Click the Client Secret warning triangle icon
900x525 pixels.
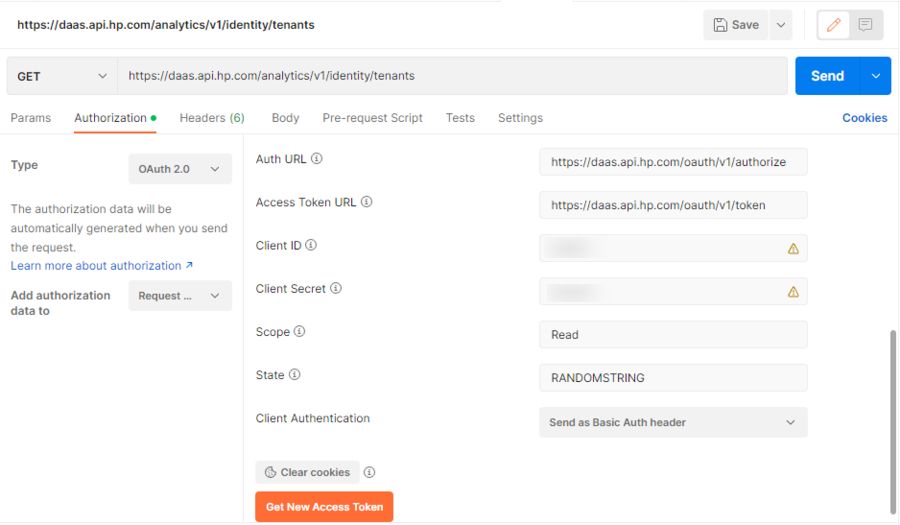793,292
